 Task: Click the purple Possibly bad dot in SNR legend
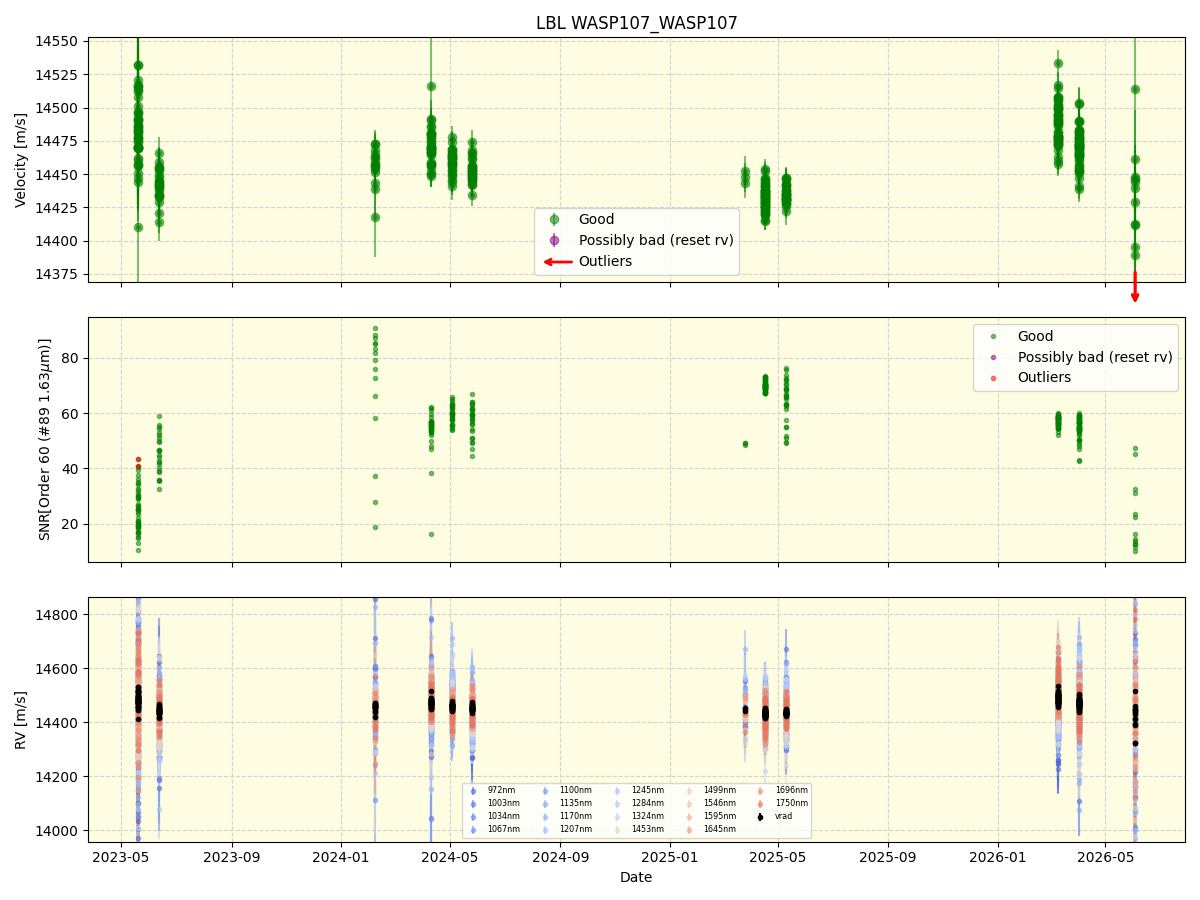(x=993, y=357)
